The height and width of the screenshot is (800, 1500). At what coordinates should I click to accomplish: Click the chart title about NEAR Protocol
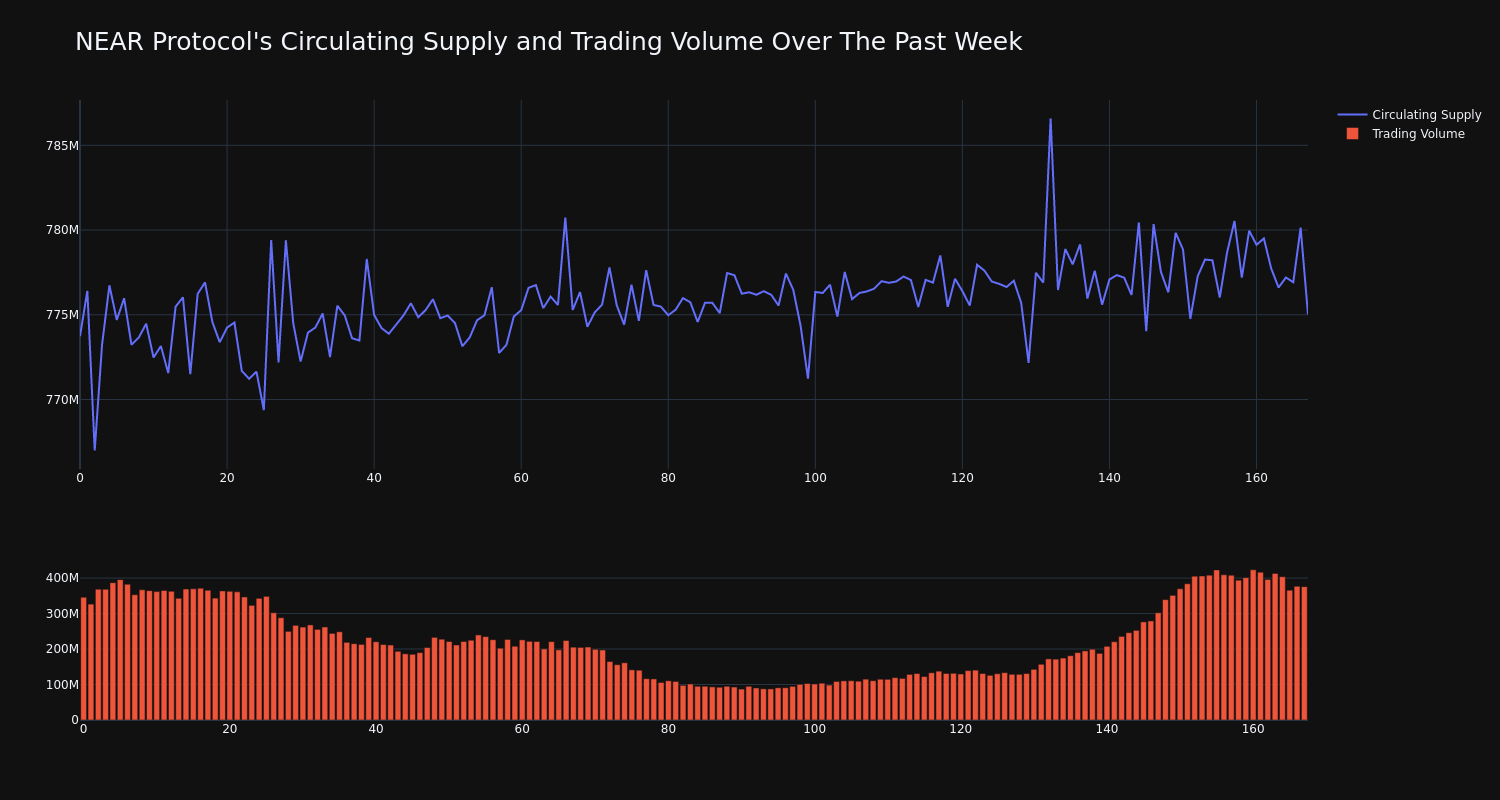click(548, 42)
